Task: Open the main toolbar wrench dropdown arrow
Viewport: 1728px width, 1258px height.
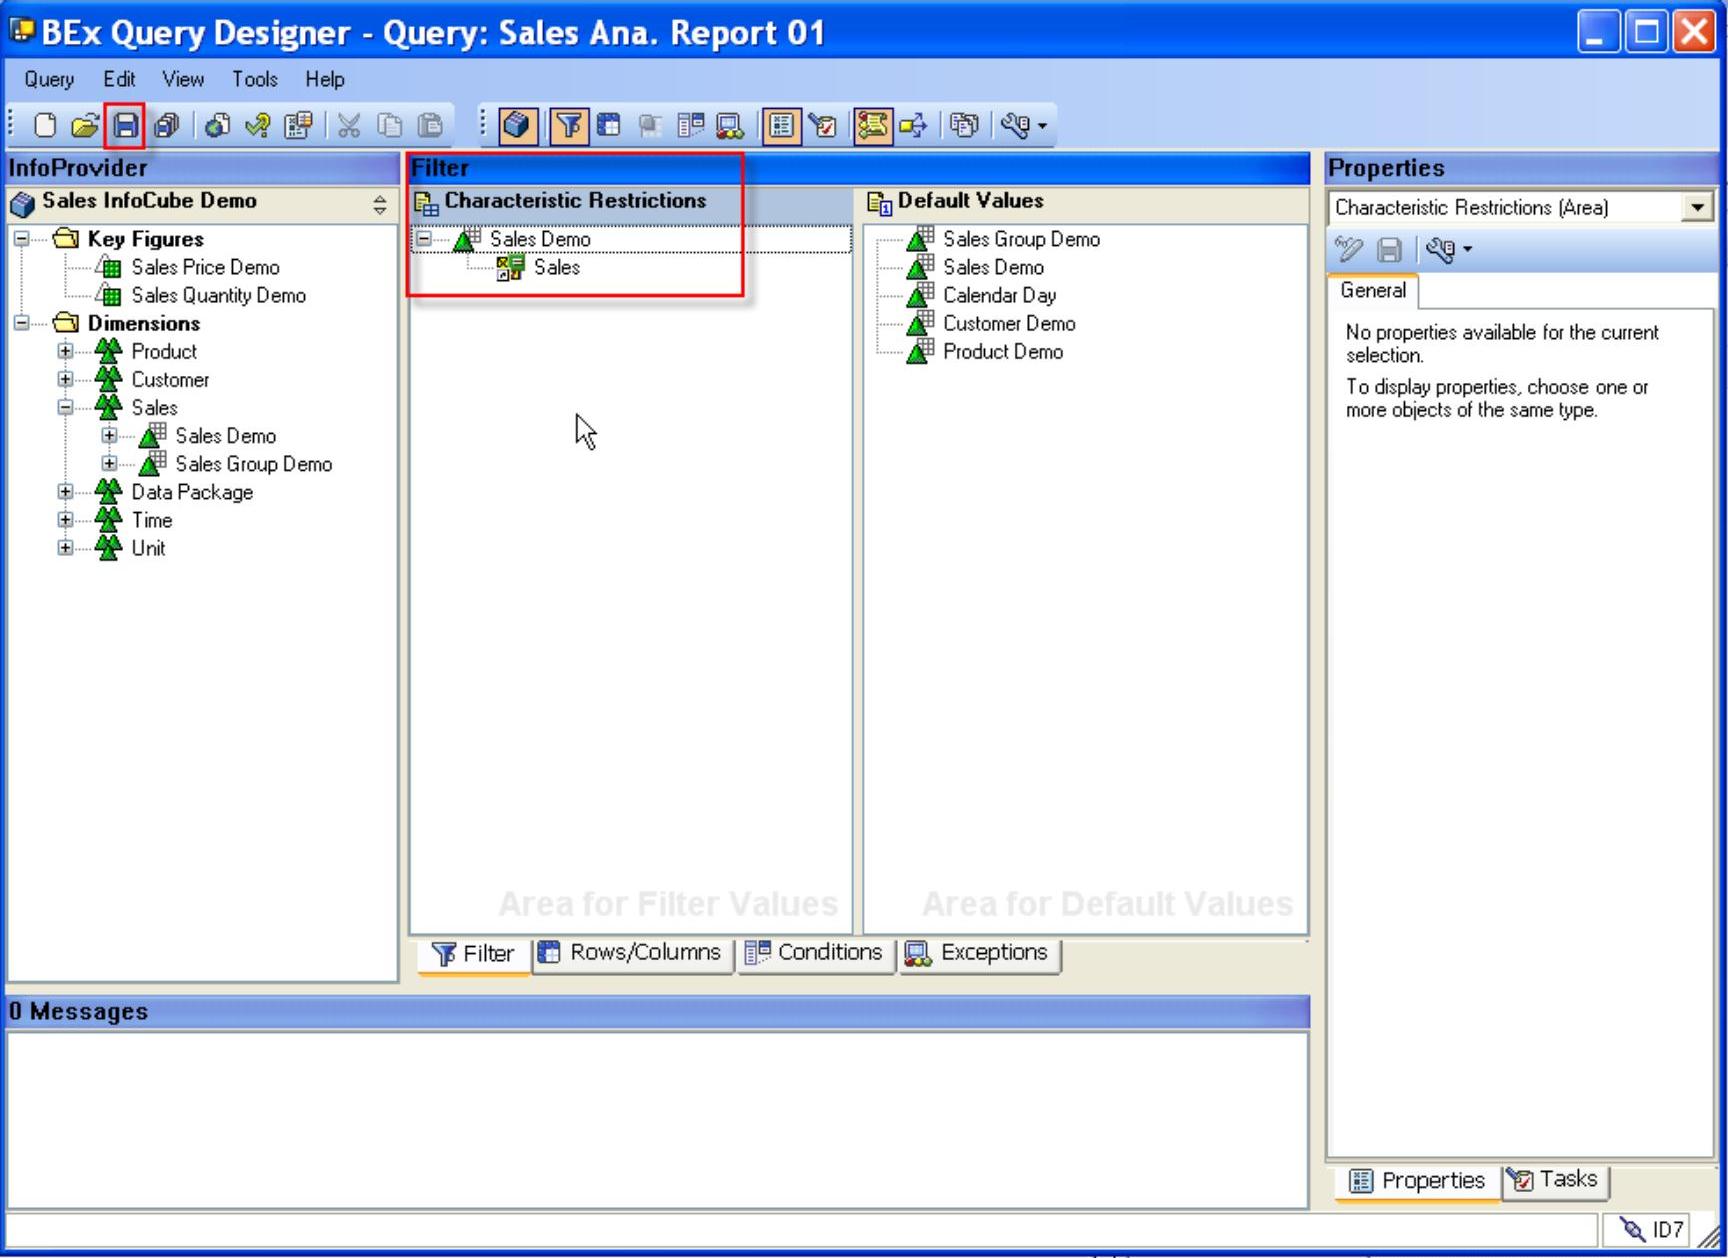Action: 1042,126
